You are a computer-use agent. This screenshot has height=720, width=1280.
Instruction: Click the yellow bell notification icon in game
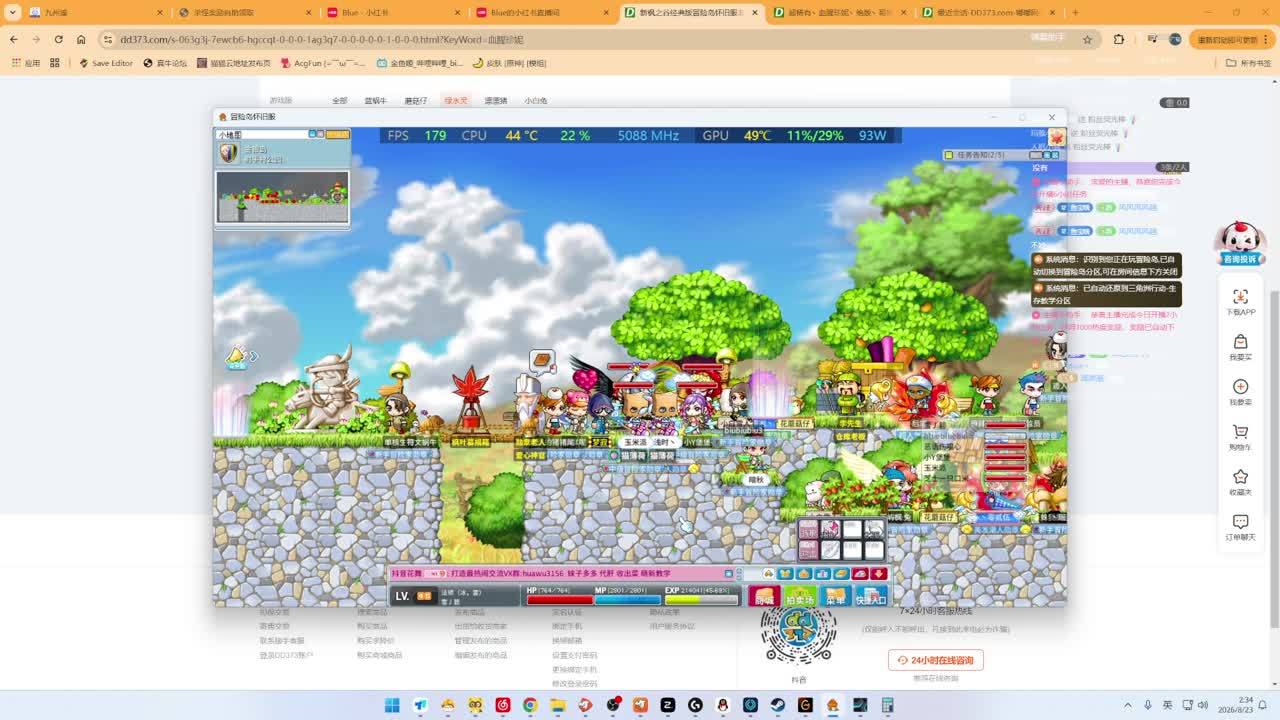coord(236,355)
